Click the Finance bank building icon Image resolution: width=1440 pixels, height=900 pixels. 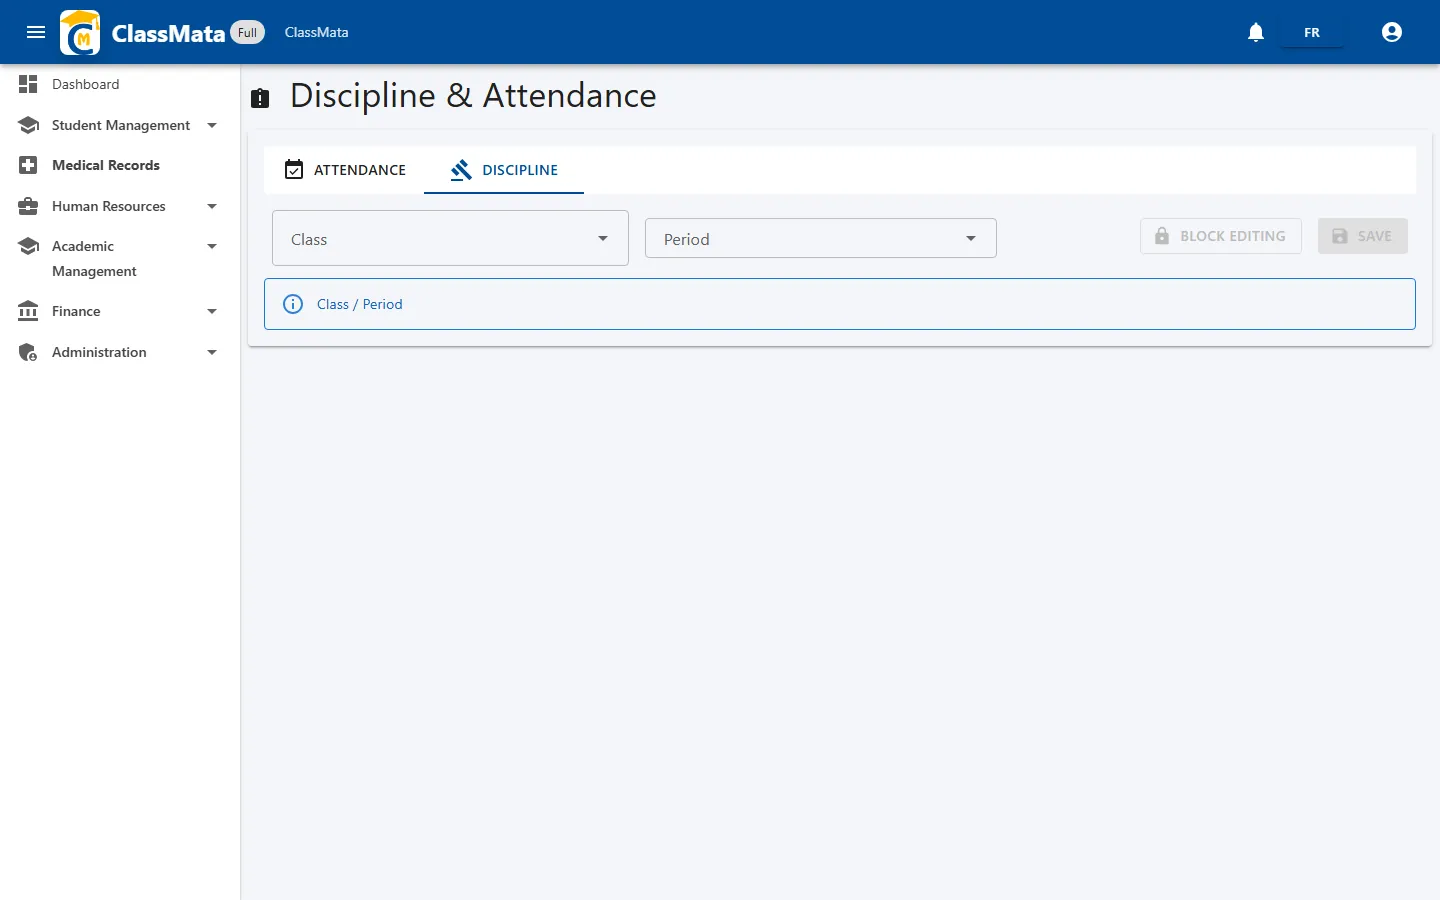pyautogui.click(x=28, y=311)
